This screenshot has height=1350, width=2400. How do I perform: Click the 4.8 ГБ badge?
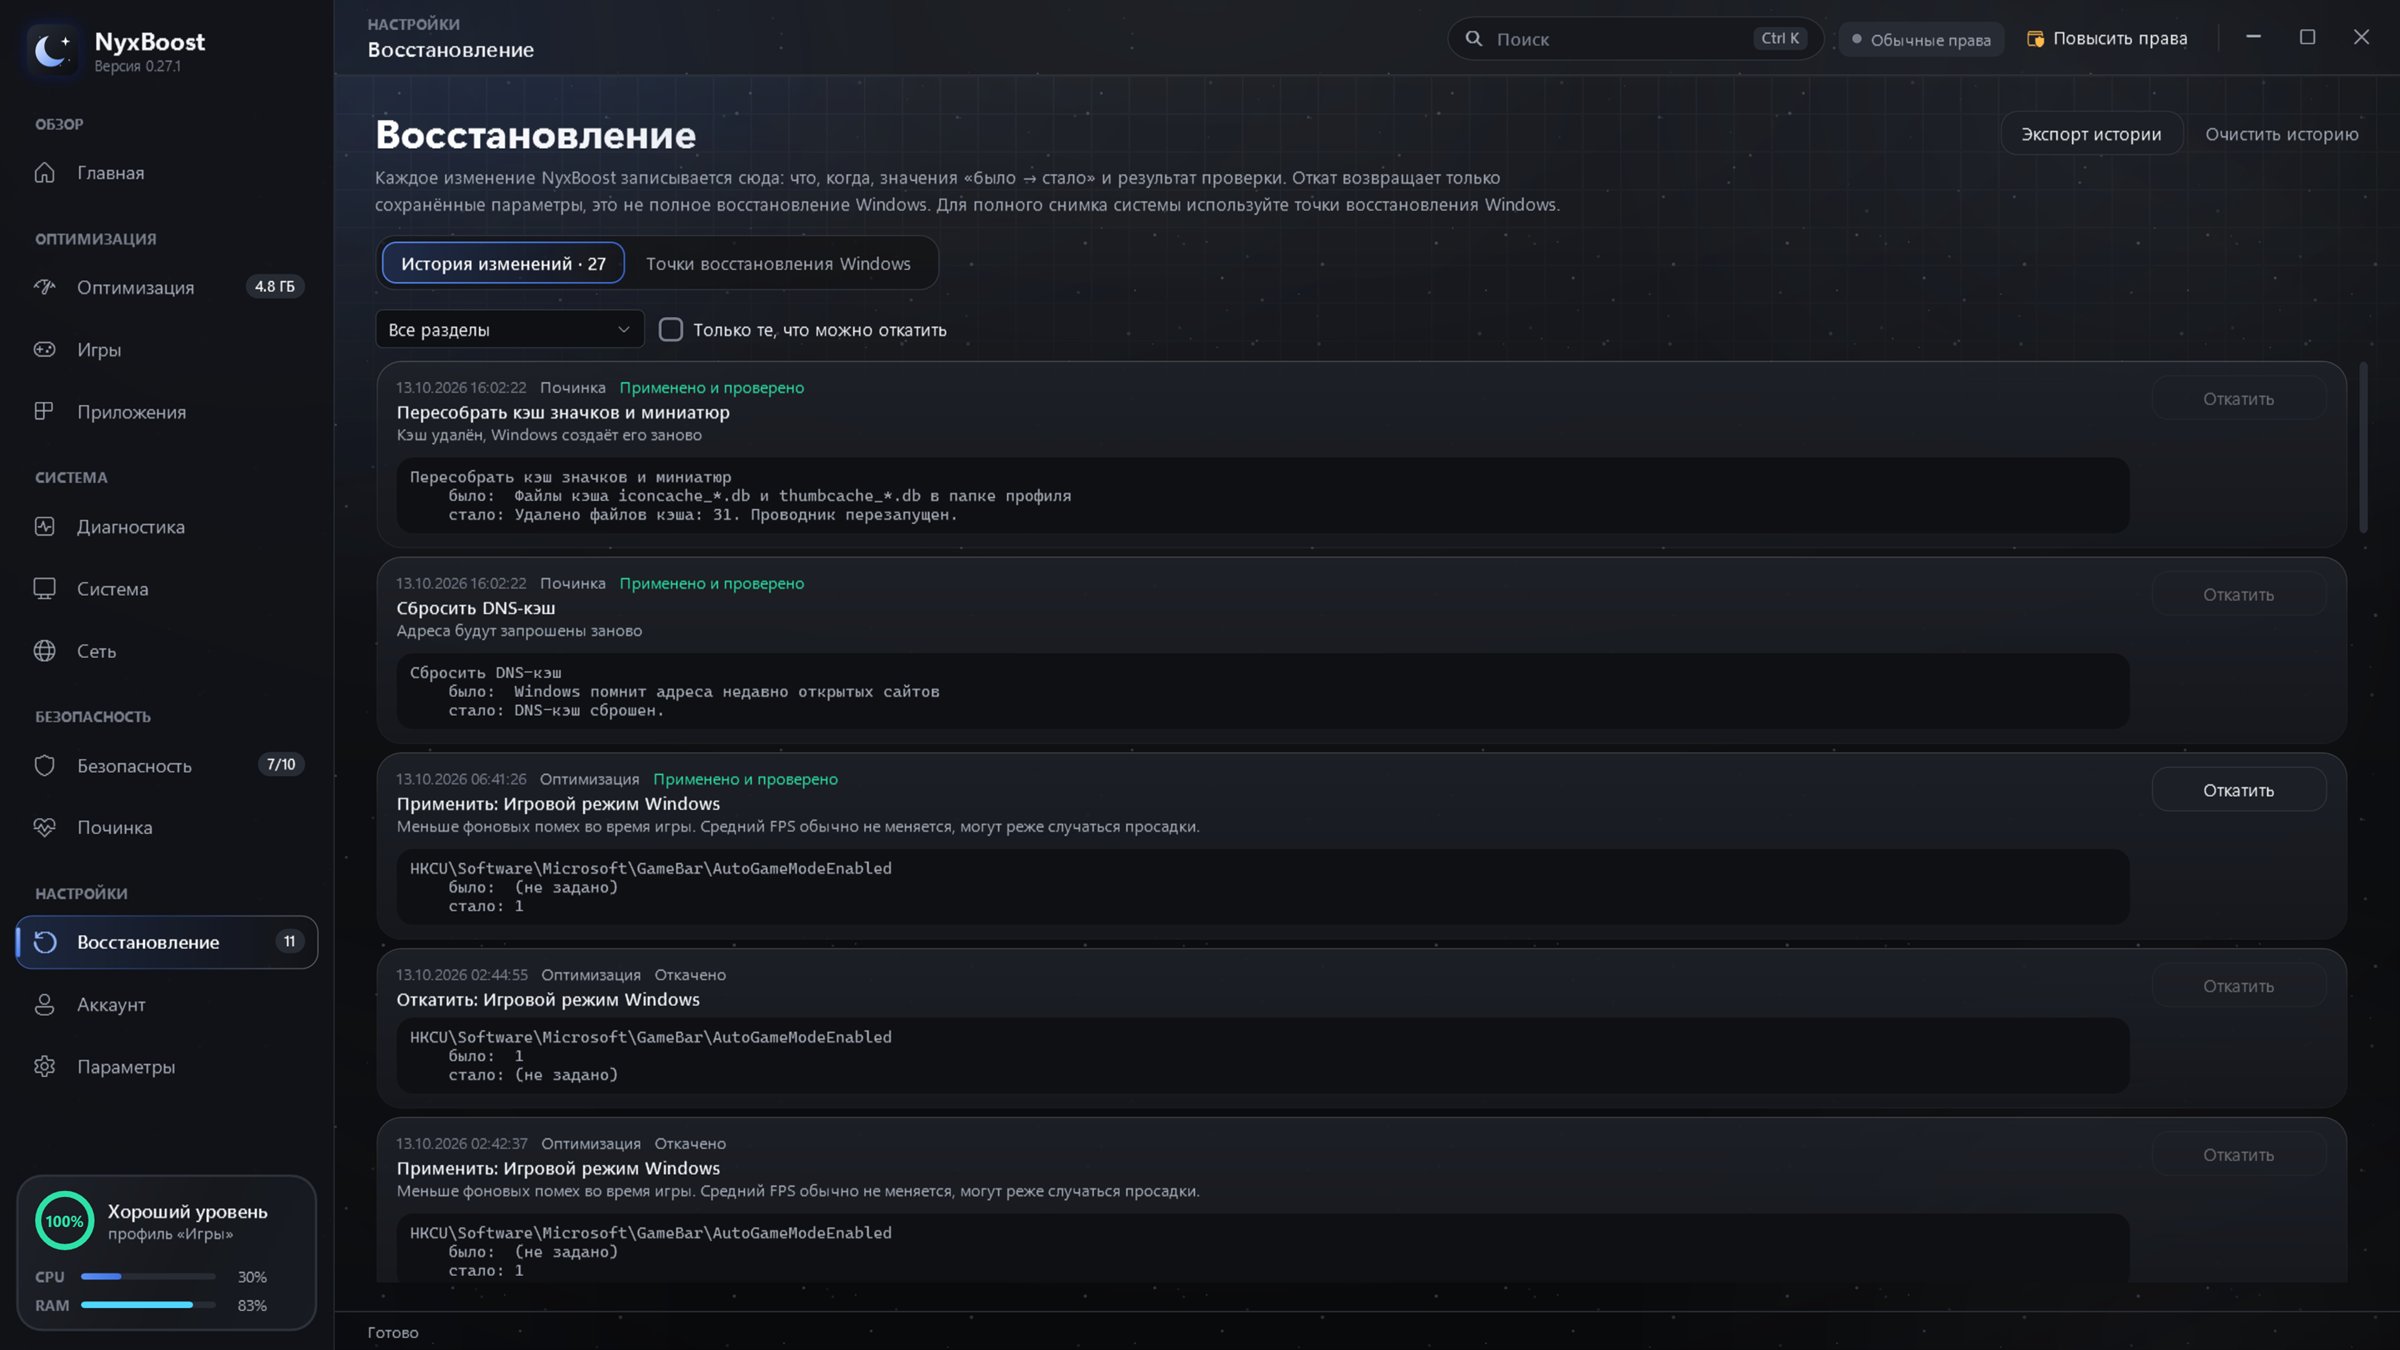pyautogui.click(x=274, y=287)
